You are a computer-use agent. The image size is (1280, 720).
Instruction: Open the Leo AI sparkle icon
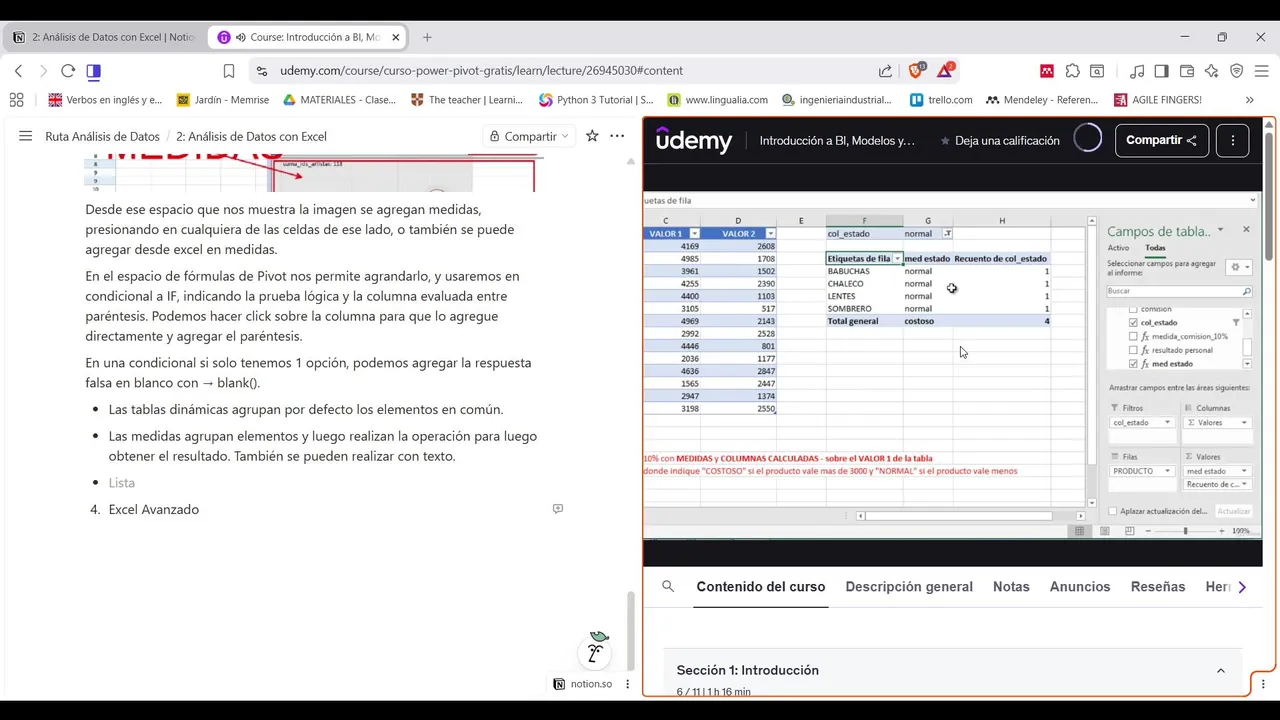click(1212, 71)
